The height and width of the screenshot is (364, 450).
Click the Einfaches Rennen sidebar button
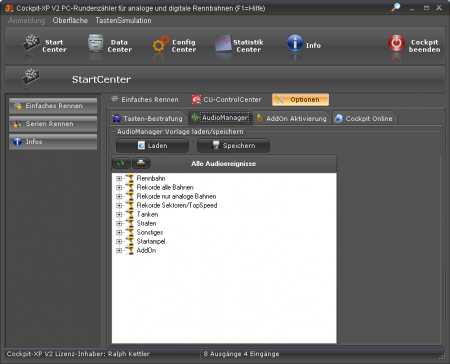coord(53,106)
